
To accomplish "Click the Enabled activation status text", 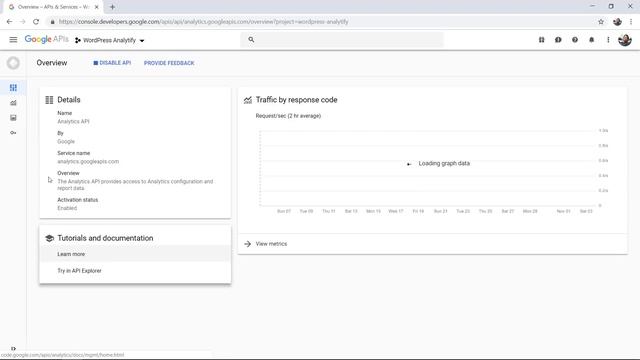I will [67, 208].
